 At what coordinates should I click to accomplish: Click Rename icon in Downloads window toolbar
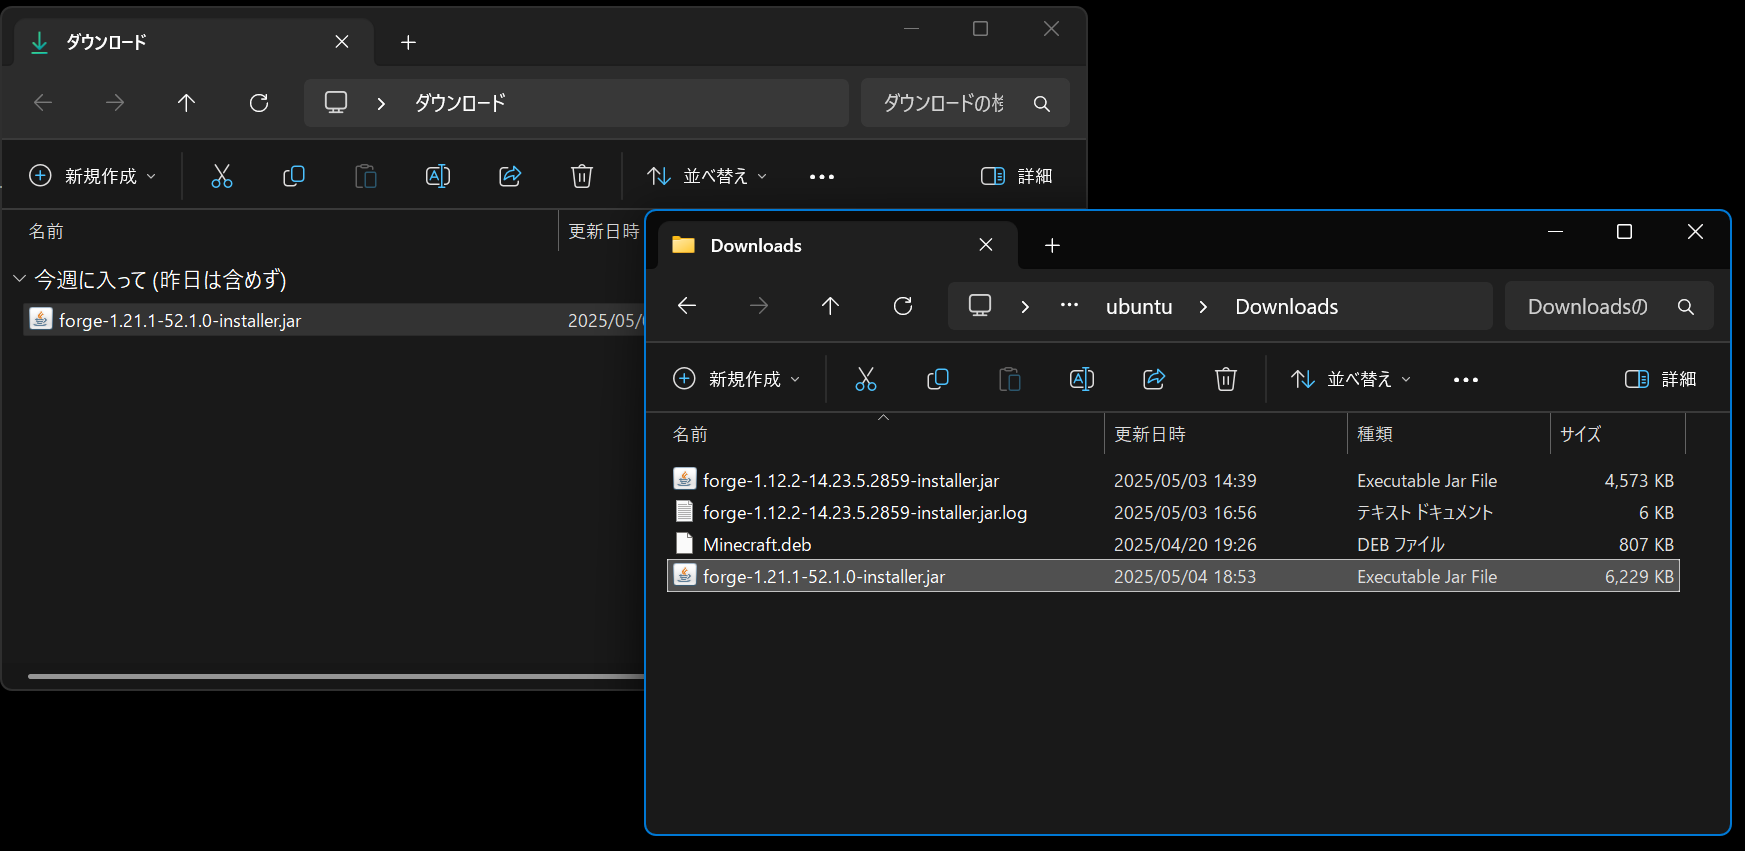point(1082,379)
